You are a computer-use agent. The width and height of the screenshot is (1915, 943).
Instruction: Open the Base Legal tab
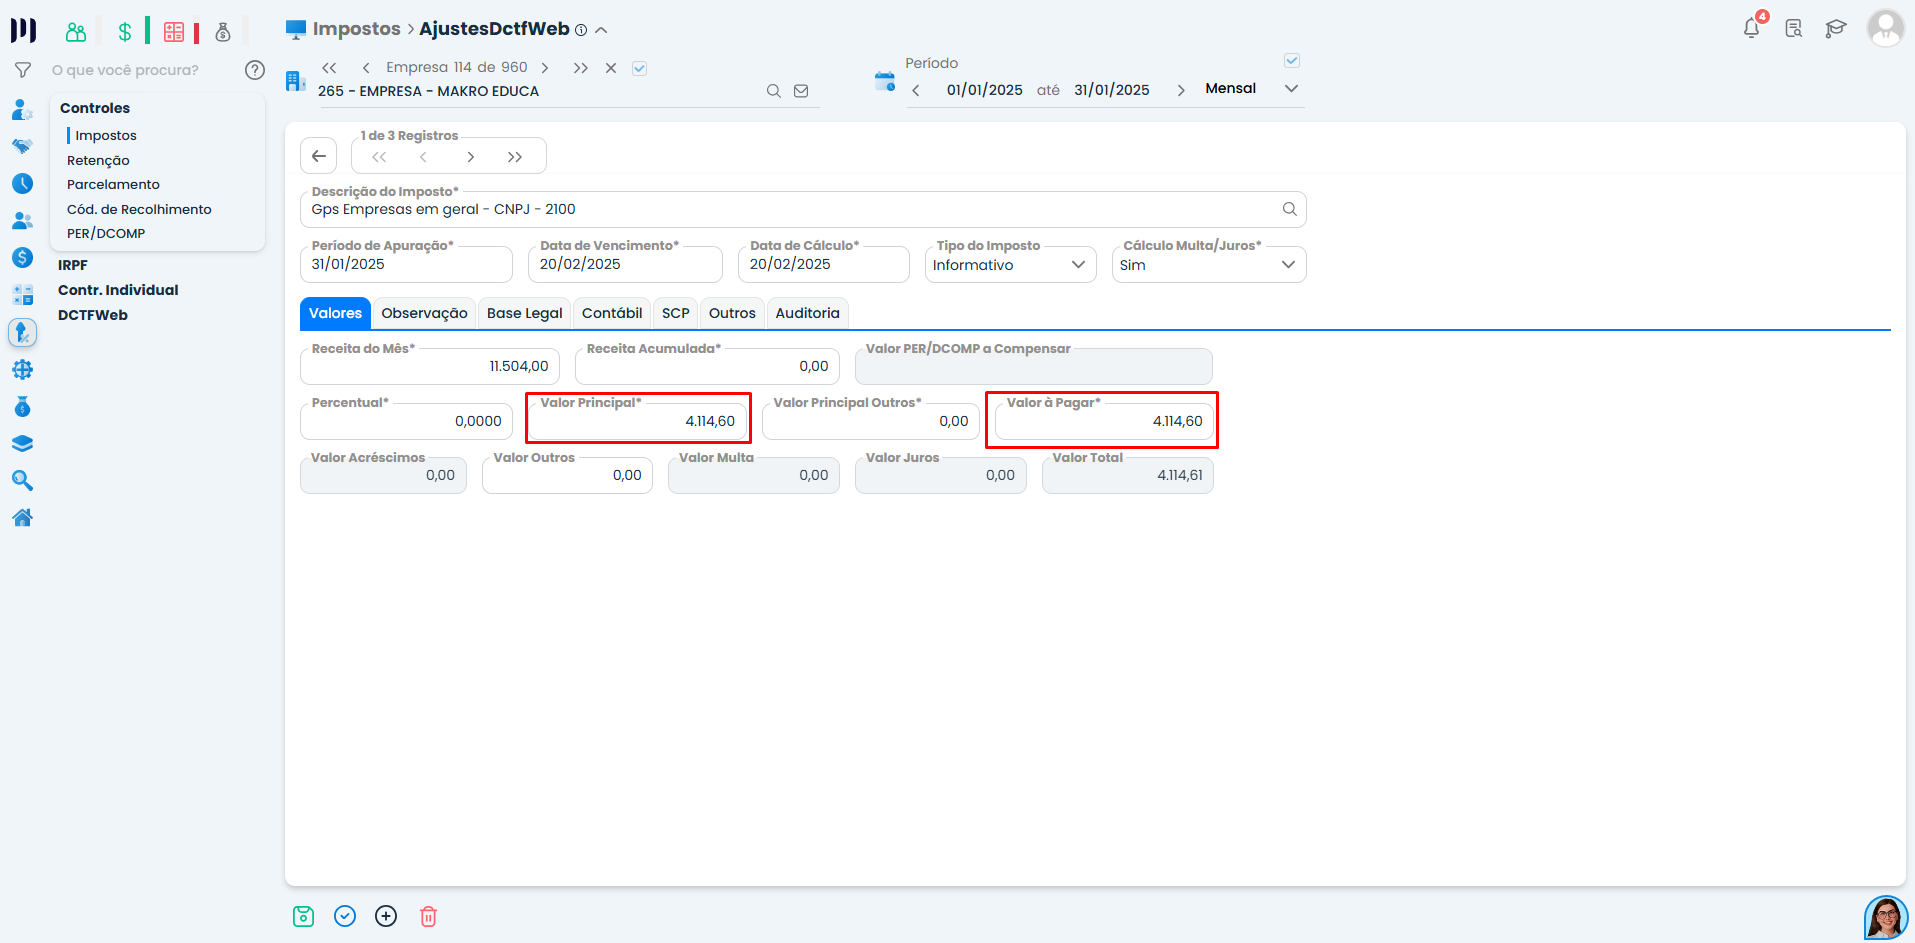[x=524, y=313]
